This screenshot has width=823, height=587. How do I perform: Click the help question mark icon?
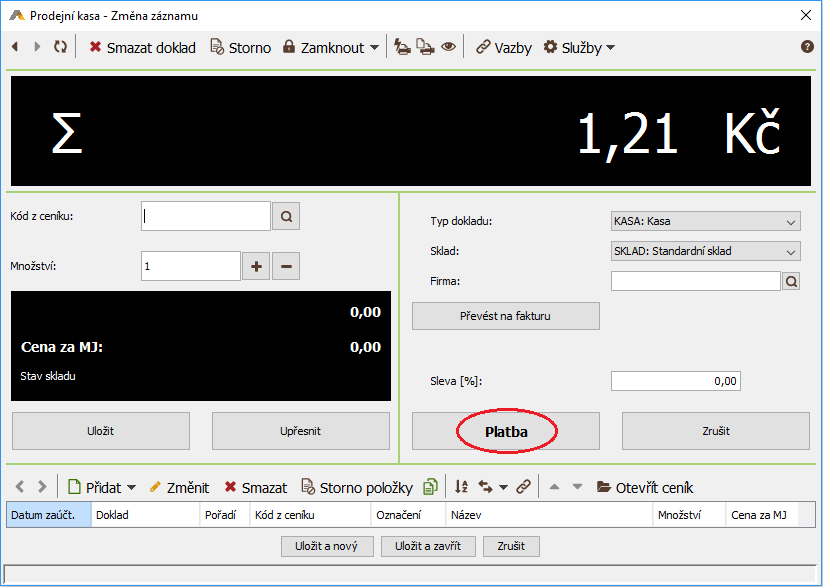click(807, 47)
